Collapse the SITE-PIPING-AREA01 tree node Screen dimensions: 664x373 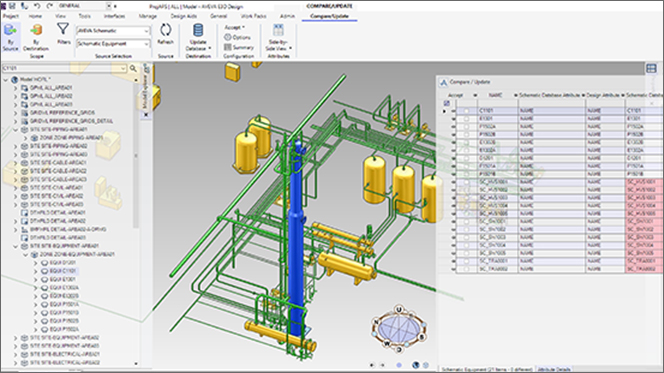pos(16,130)
